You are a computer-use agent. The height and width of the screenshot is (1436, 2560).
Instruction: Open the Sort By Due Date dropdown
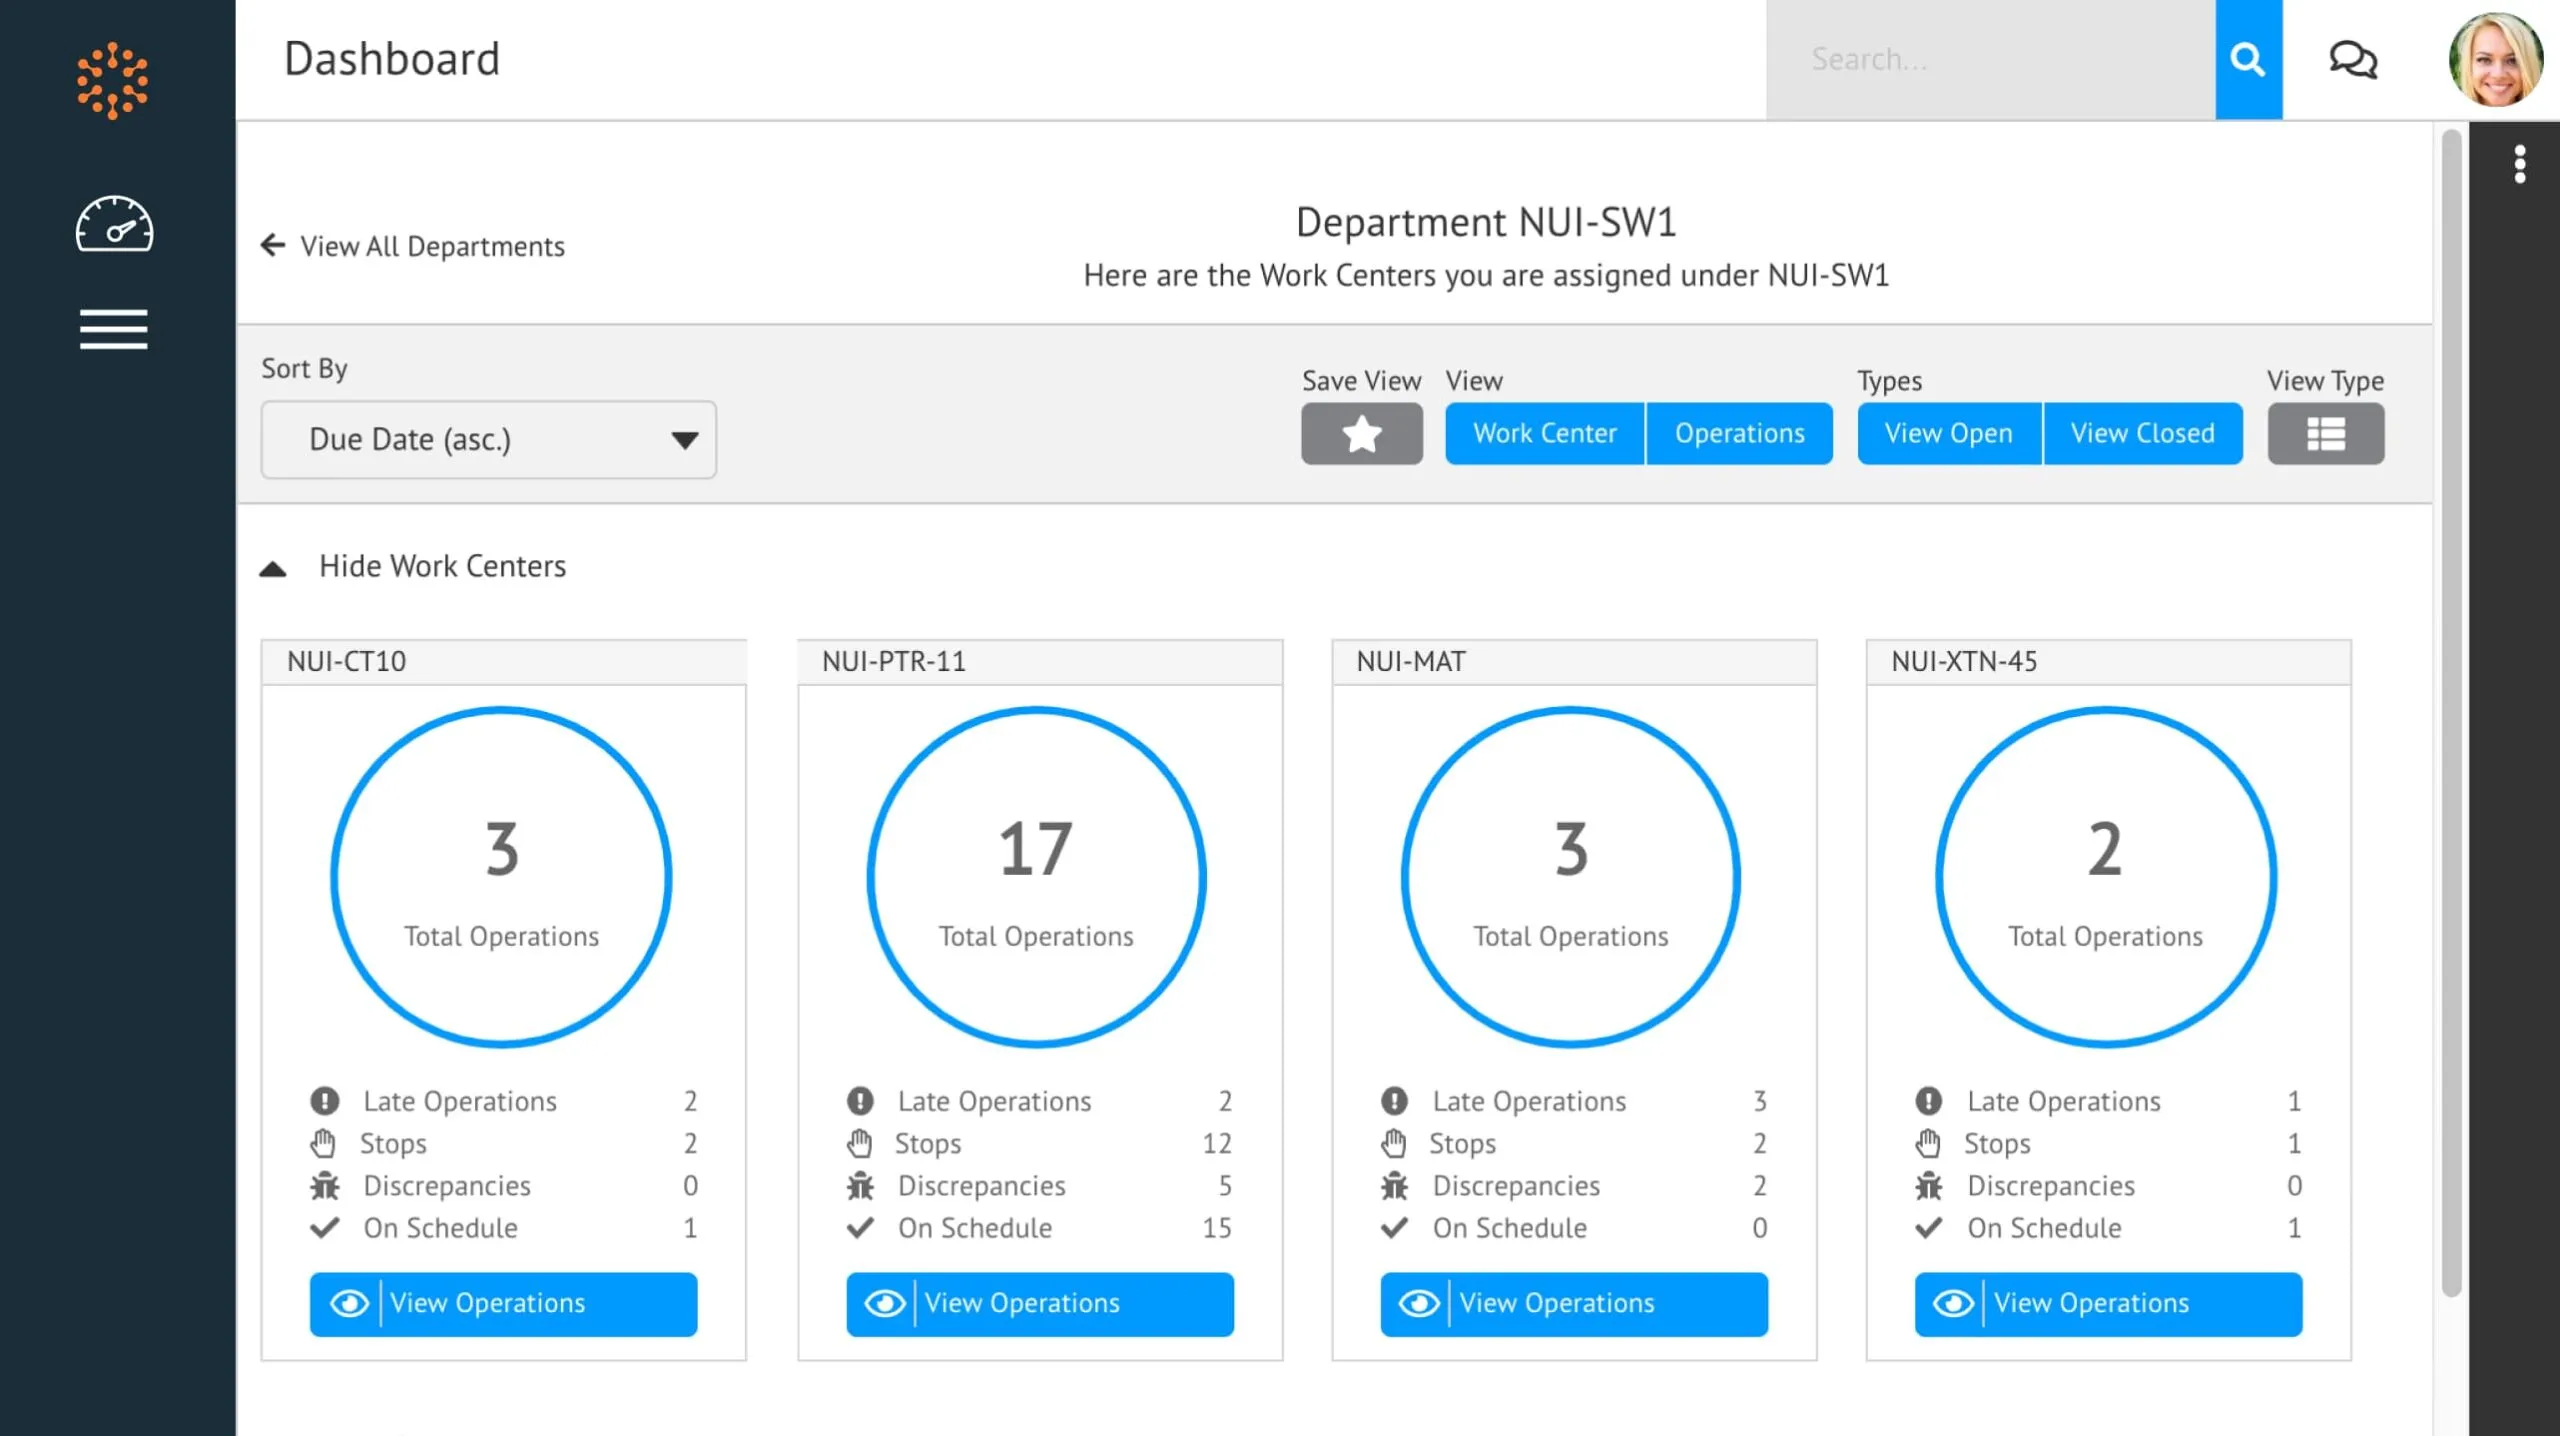pyautogui.click(x=488, y=440)
